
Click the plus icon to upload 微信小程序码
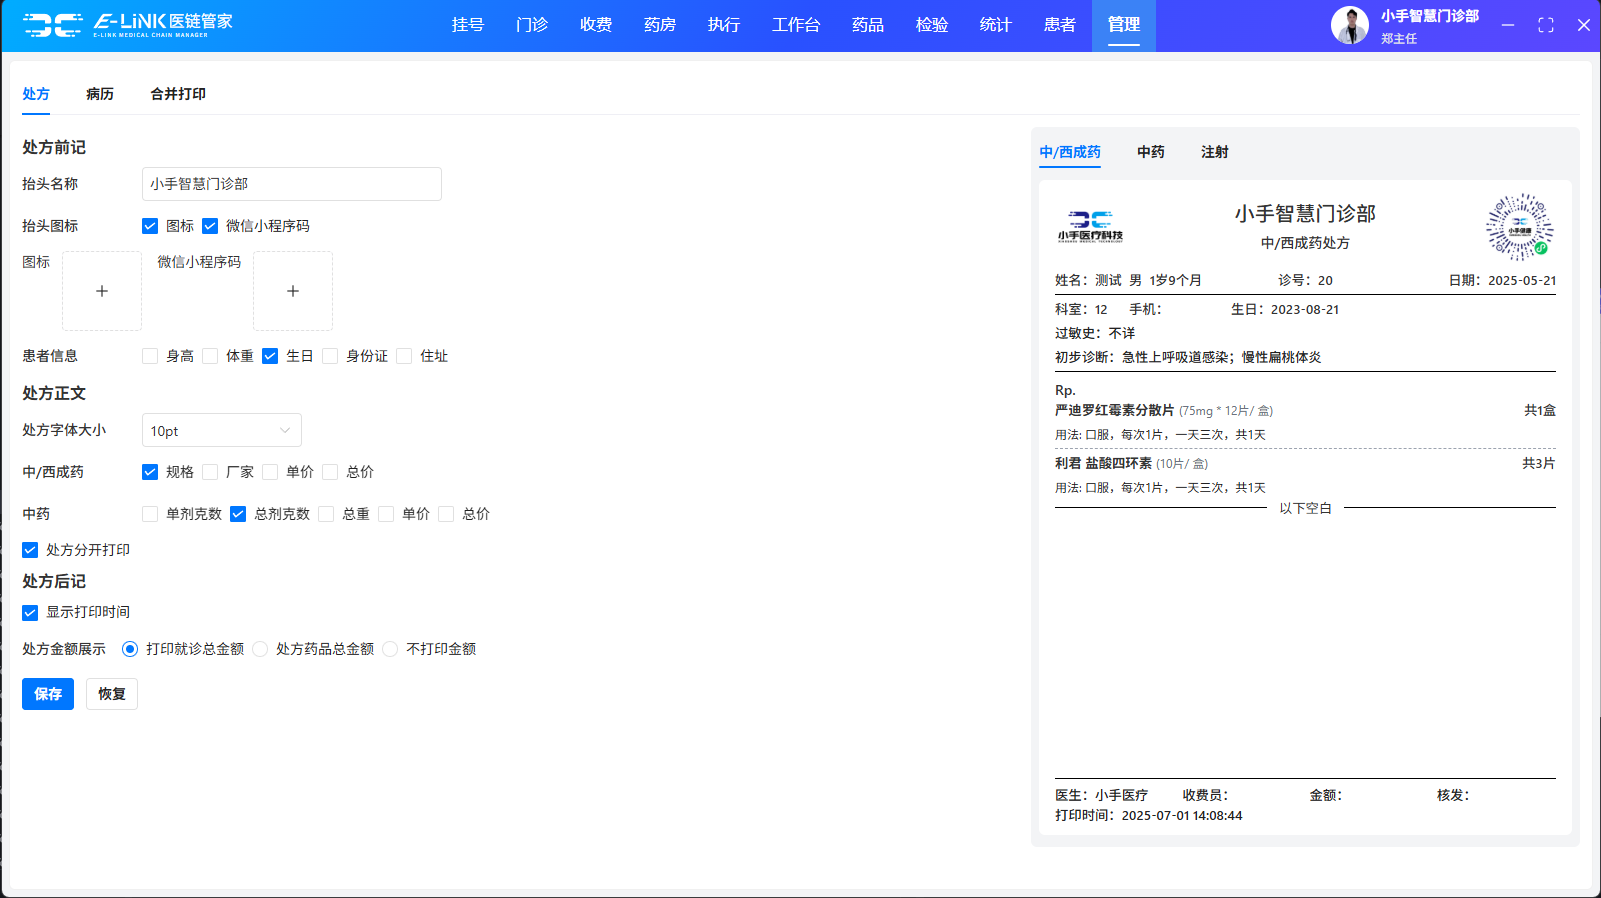(293, 291)
